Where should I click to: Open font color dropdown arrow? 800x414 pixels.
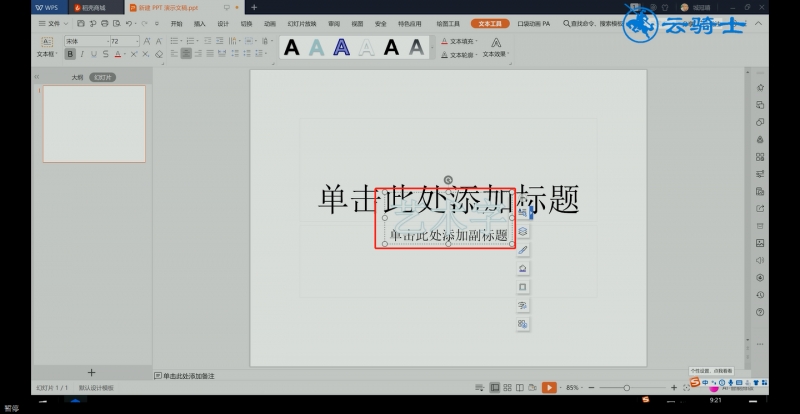[x=125, y=54]
